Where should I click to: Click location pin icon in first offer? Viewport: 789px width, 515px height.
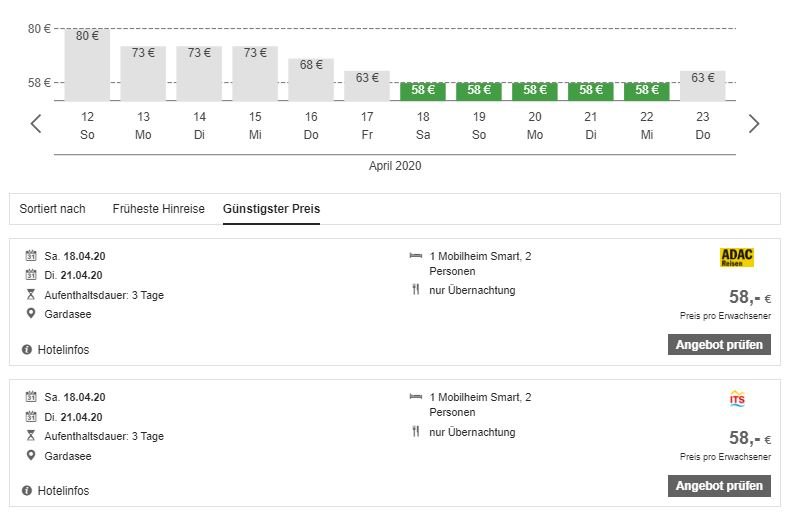30,314
